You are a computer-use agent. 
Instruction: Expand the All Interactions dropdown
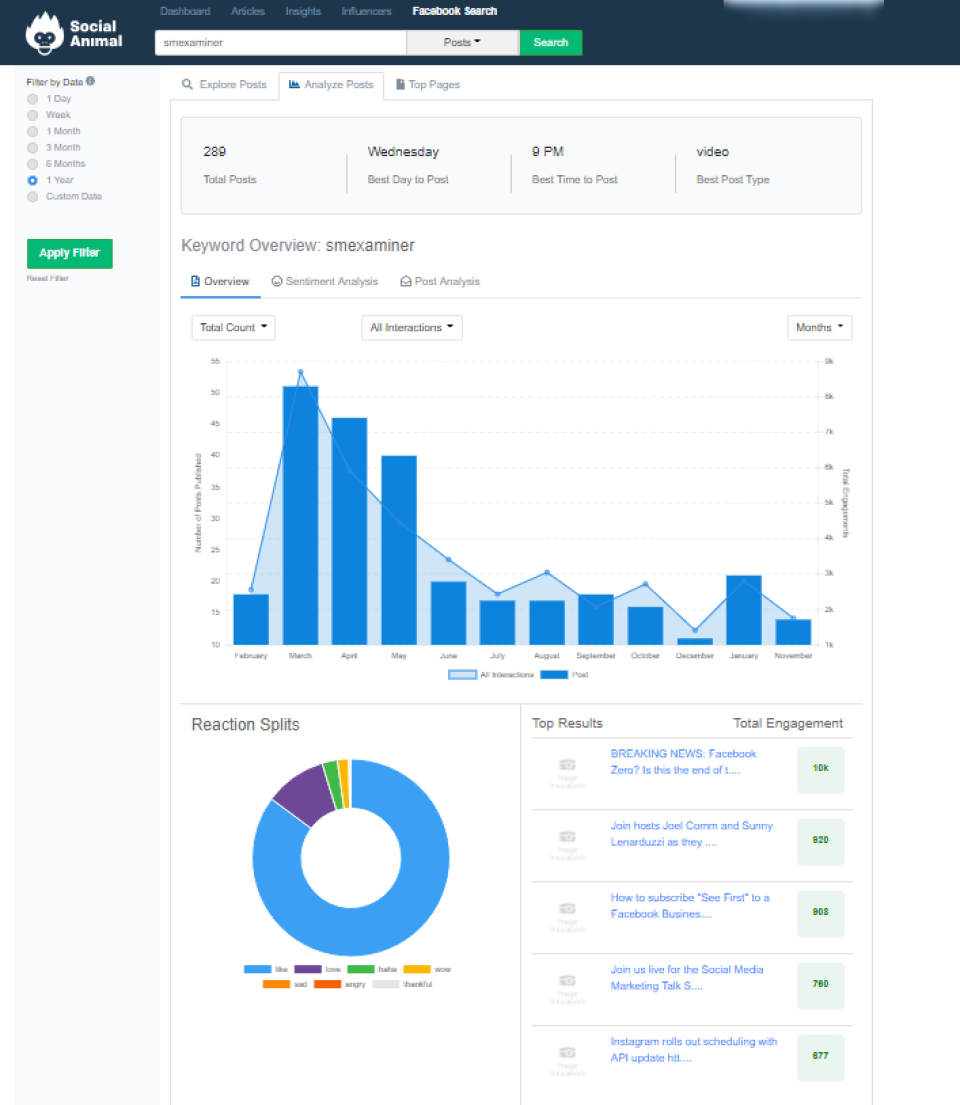point(411,327)
